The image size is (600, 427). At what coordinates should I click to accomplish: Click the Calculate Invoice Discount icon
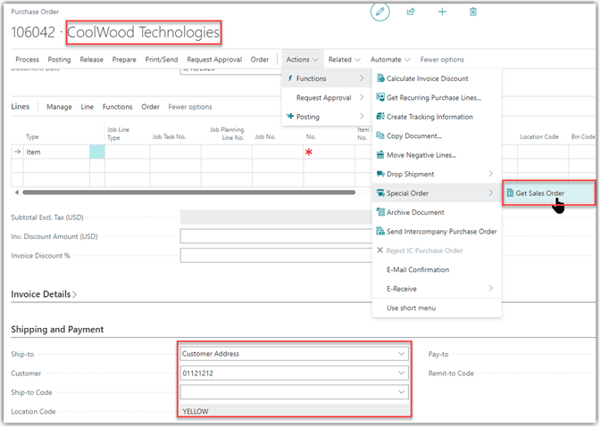380,78
